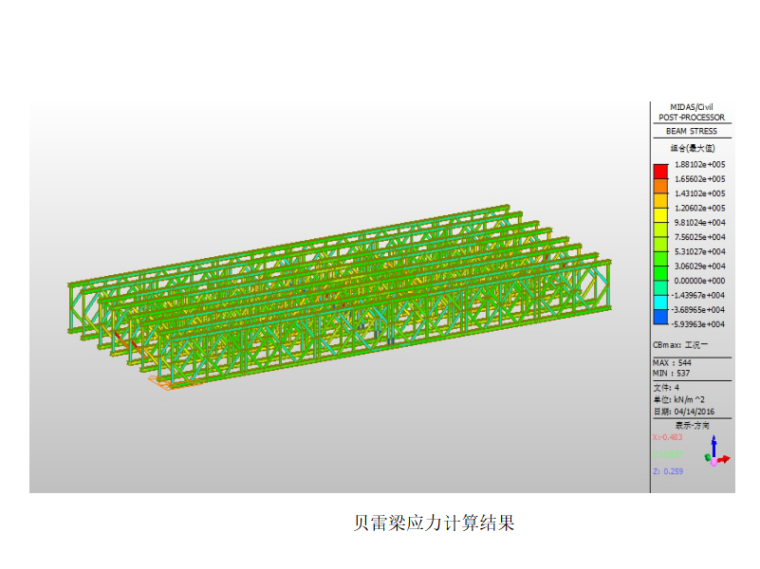Click the 单位: kN/m^2 unit label
The width and height of the screenshot is (760, 569).
pos(679,399)
